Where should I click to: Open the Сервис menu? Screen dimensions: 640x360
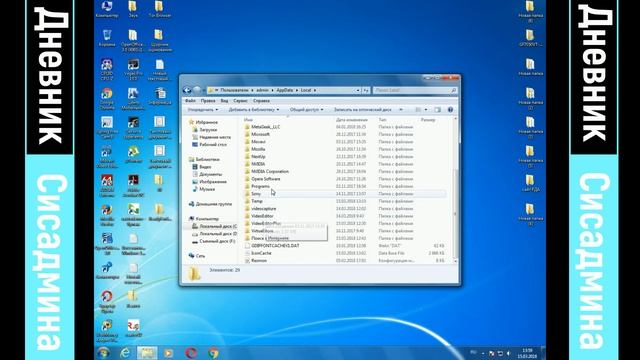240,100
